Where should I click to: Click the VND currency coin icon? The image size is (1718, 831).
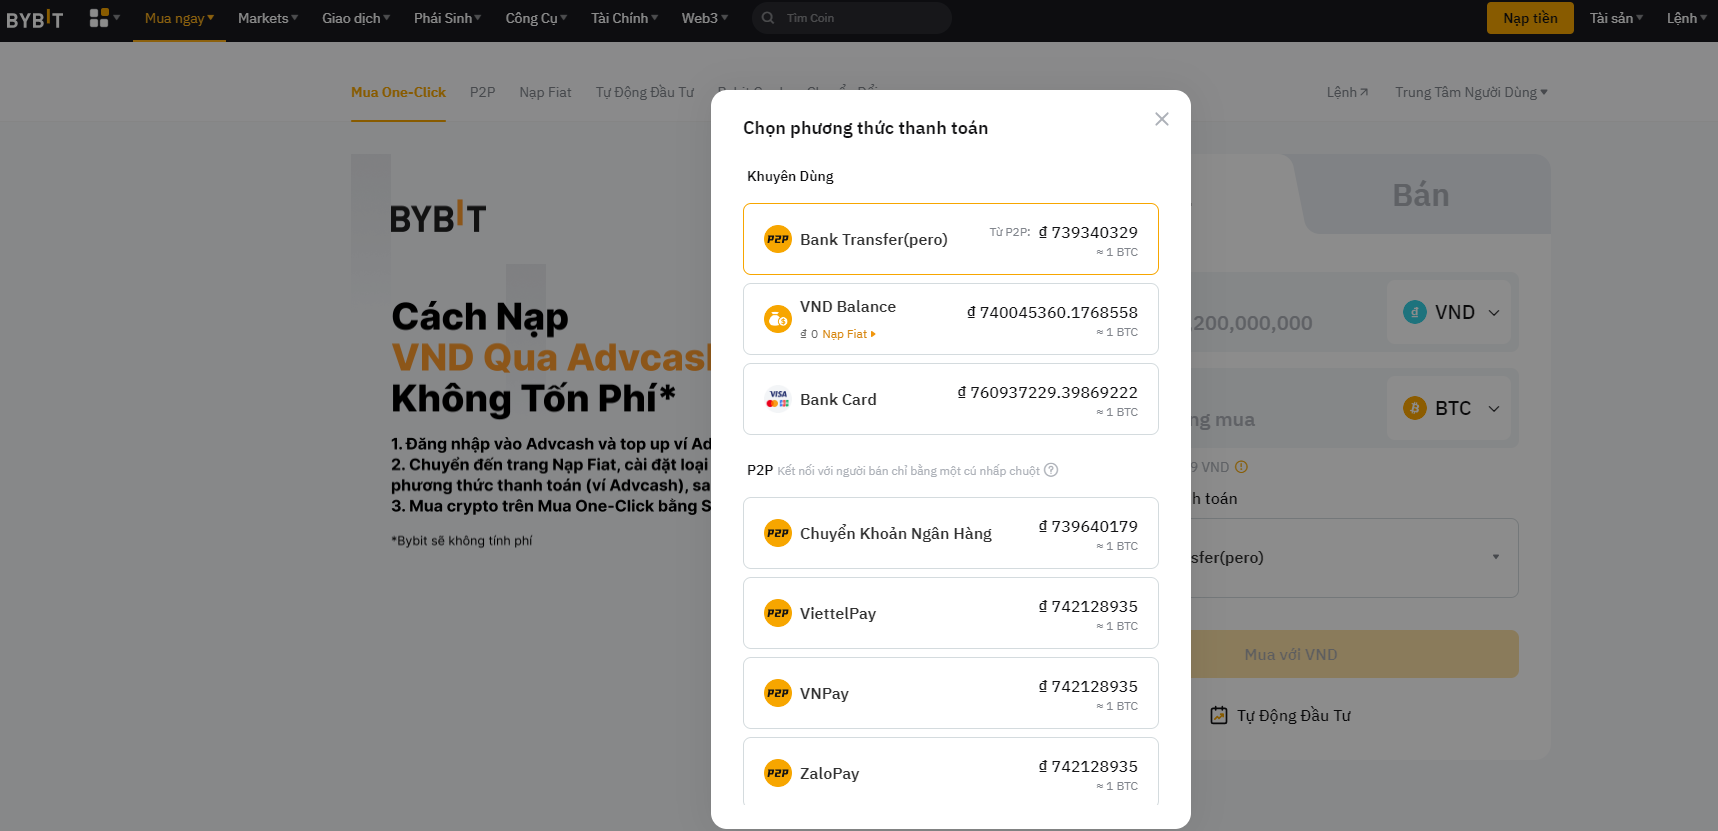click(x=1415, y=312)
